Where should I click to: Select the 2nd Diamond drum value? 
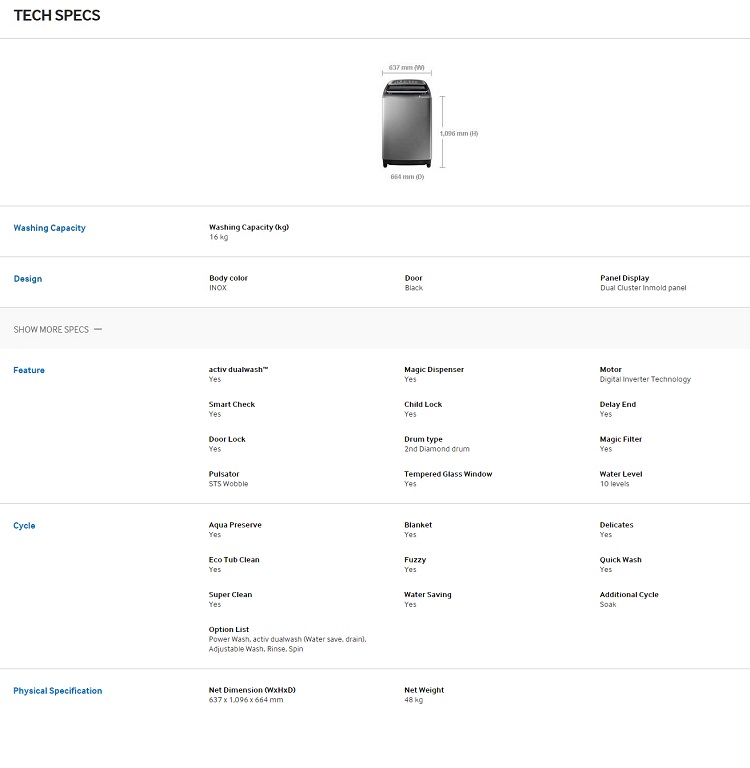pyautogui.click(x=437, y=449)
